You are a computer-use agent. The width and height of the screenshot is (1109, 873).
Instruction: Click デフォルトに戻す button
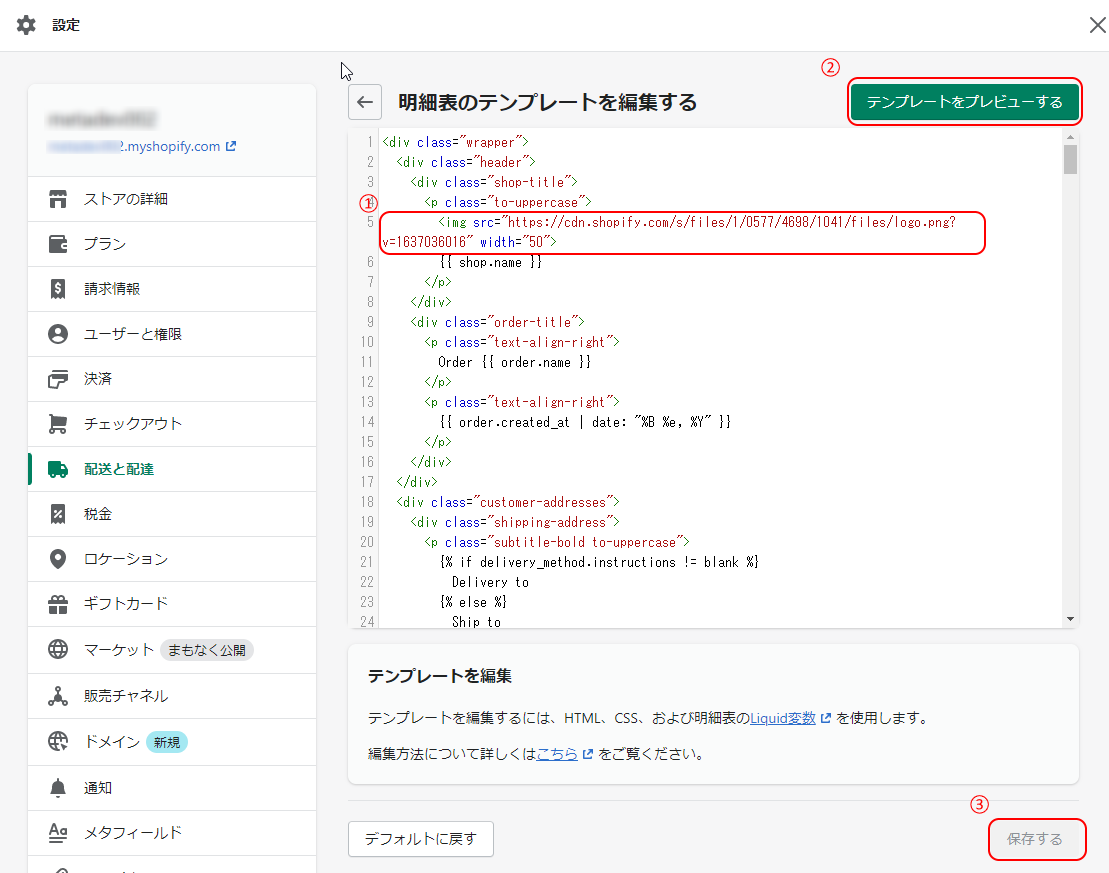pos(421,839)
